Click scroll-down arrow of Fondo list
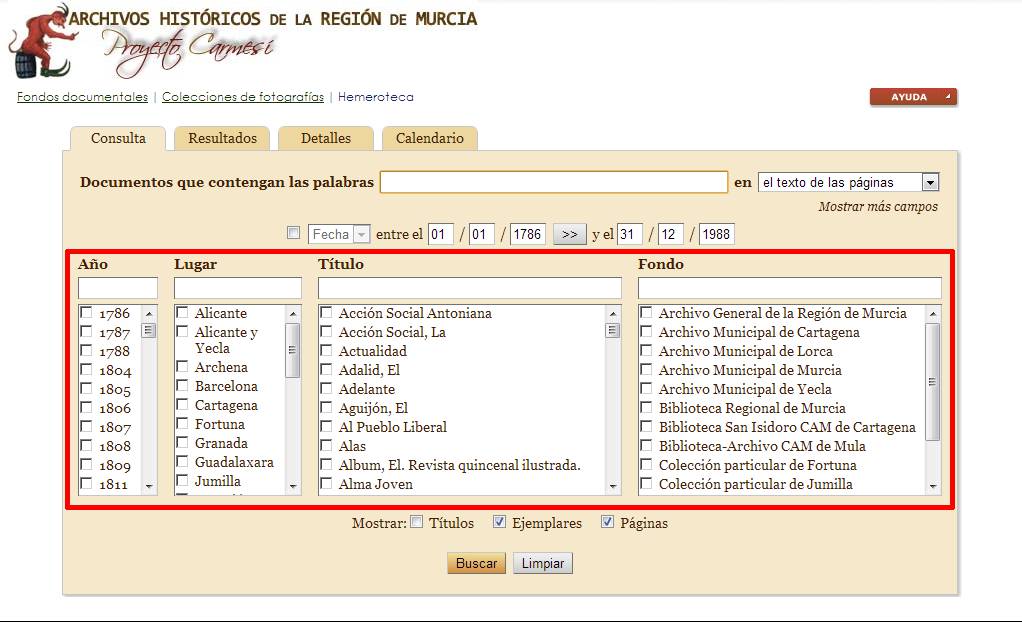This screenshot has width=1022, height=622. pyautogui.click(x=933, y=486)
